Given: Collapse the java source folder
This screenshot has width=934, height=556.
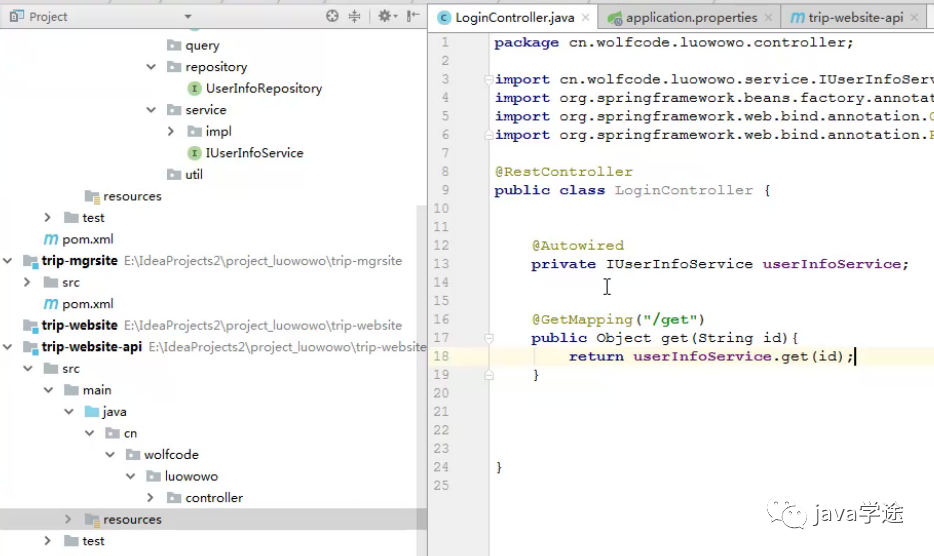Looking at the screenshot, I should click(69, 411).
